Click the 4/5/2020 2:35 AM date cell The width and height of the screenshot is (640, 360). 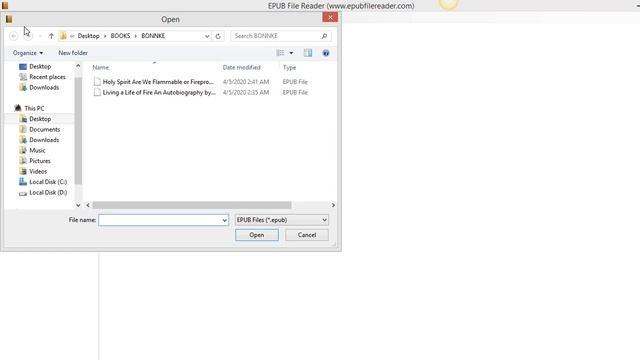[x=246, y=92]
